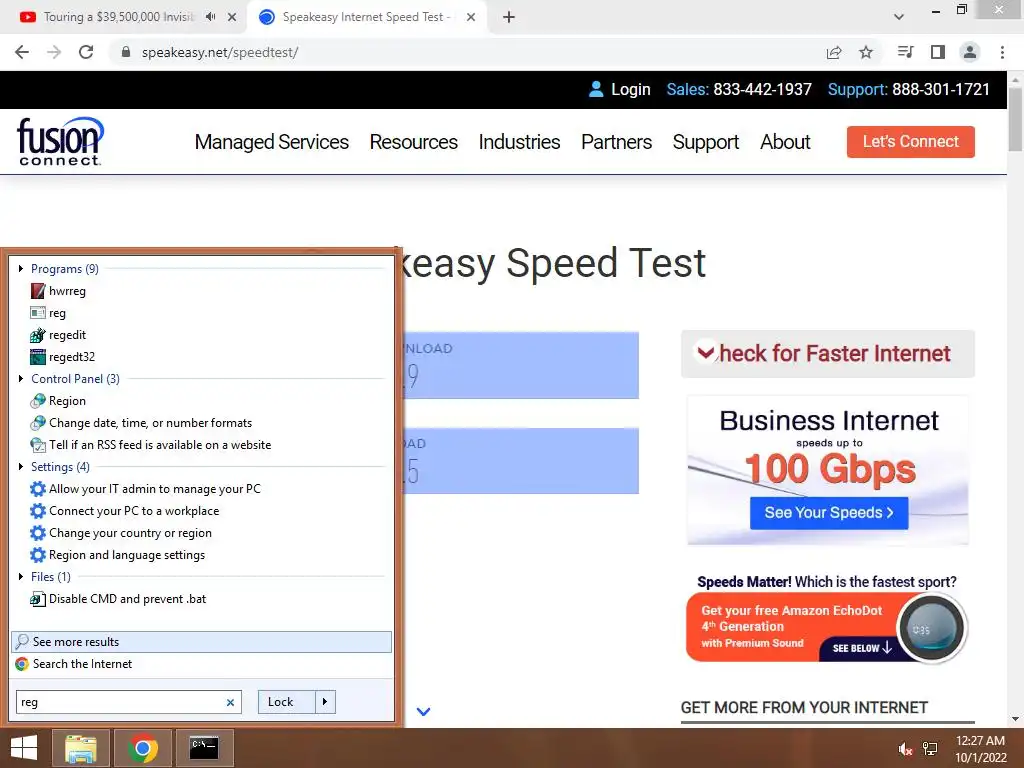Collapse the Programs (9) group

21,268
